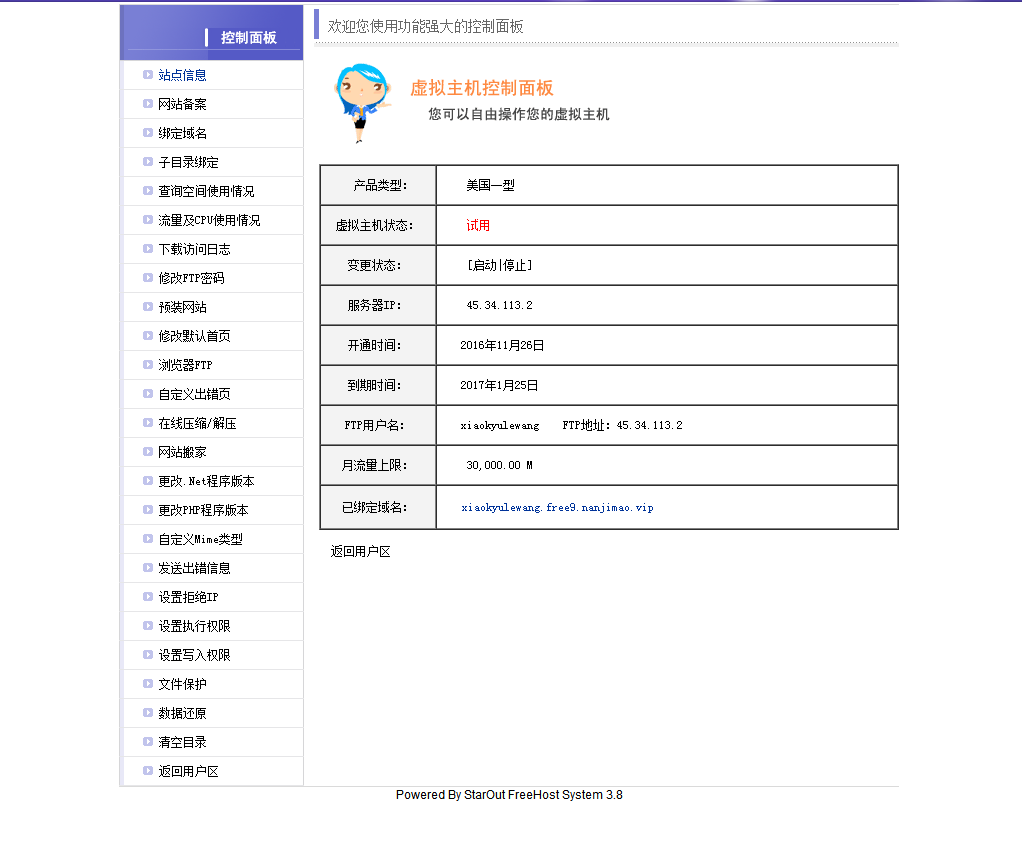The width and height of the screenshot is (1022, 850).
Task: Open 数据还原 menu item
Action: click(x=182, y=713)
